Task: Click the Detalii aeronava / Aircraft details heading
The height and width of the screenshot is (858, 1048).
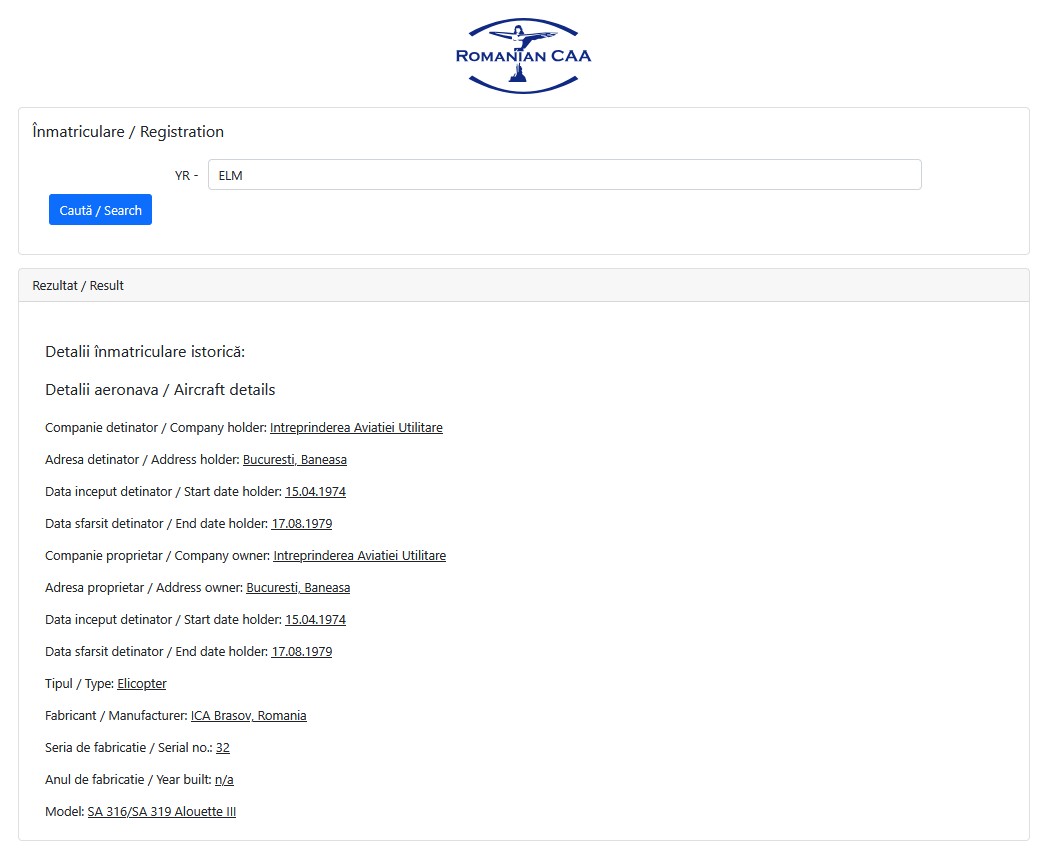Action: click(160, 390)
